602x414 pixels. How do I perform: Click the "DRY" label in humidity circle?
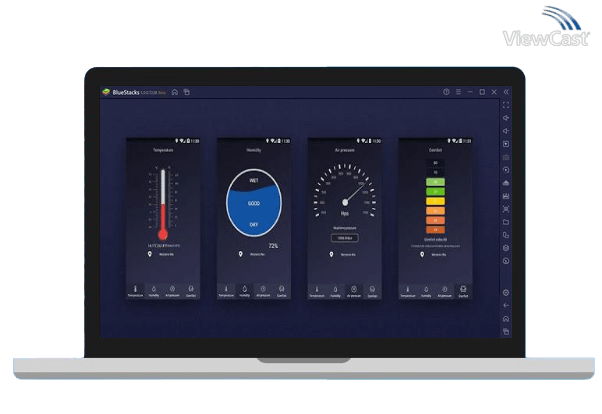254,225
